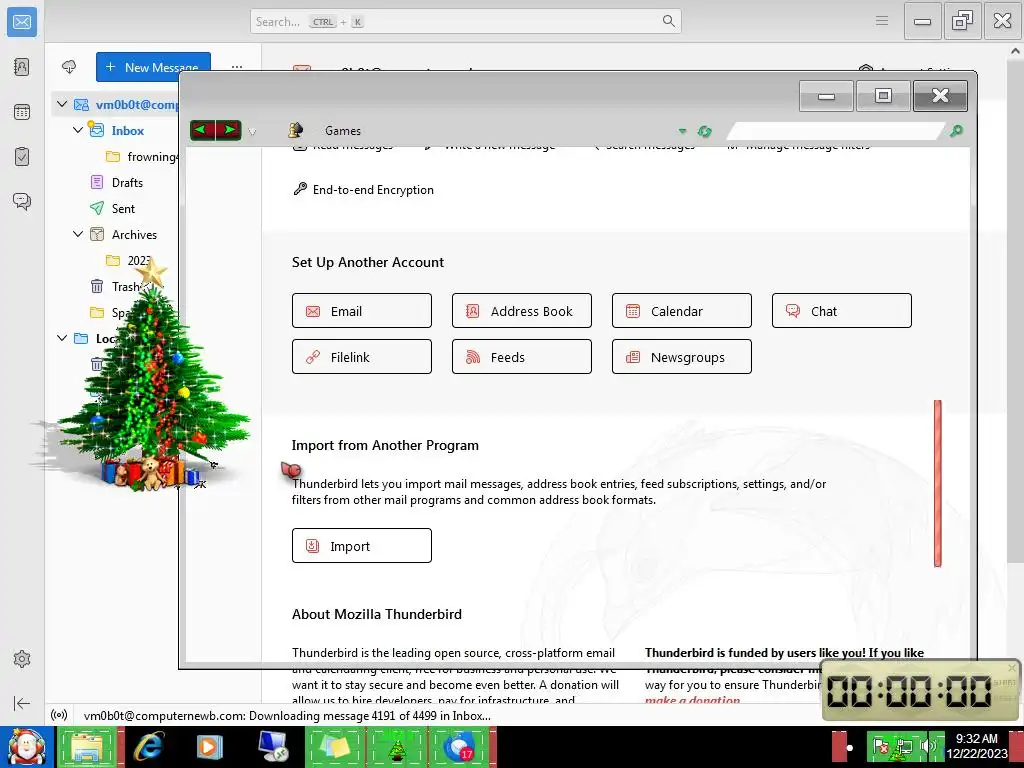Image resolution: width=1024 pixels, height=768 pixels.
Task: Open the Chat space in sidebar
Action: click(x=22, y=201)
